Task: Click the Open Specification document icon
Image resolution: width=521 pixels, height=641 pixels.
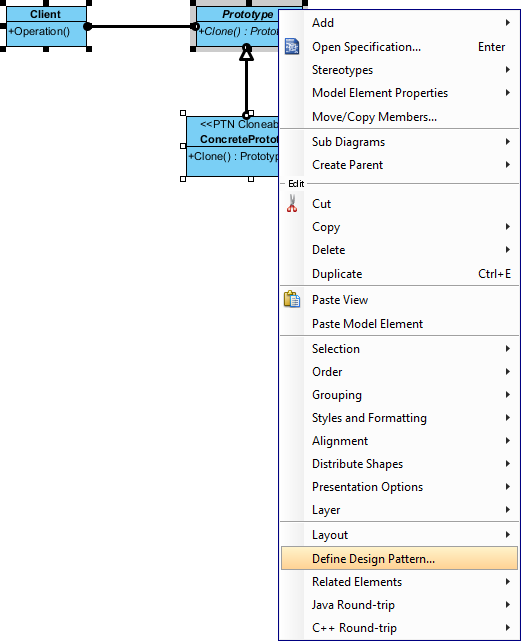Action: [292, 47]
